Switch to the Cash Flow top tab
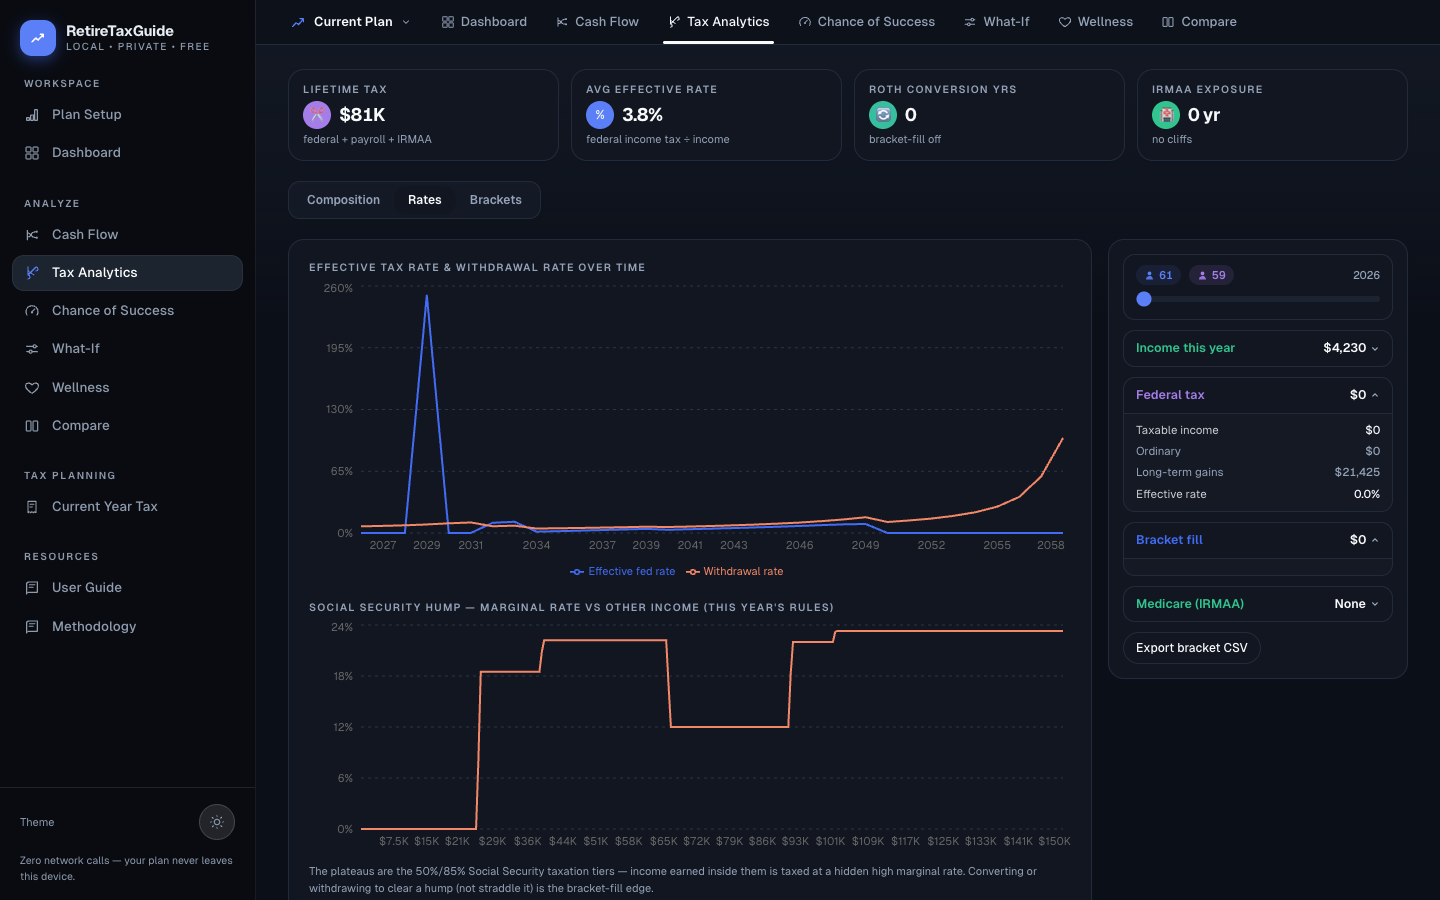The image size is (1440, 900). (x=597, y=22)
